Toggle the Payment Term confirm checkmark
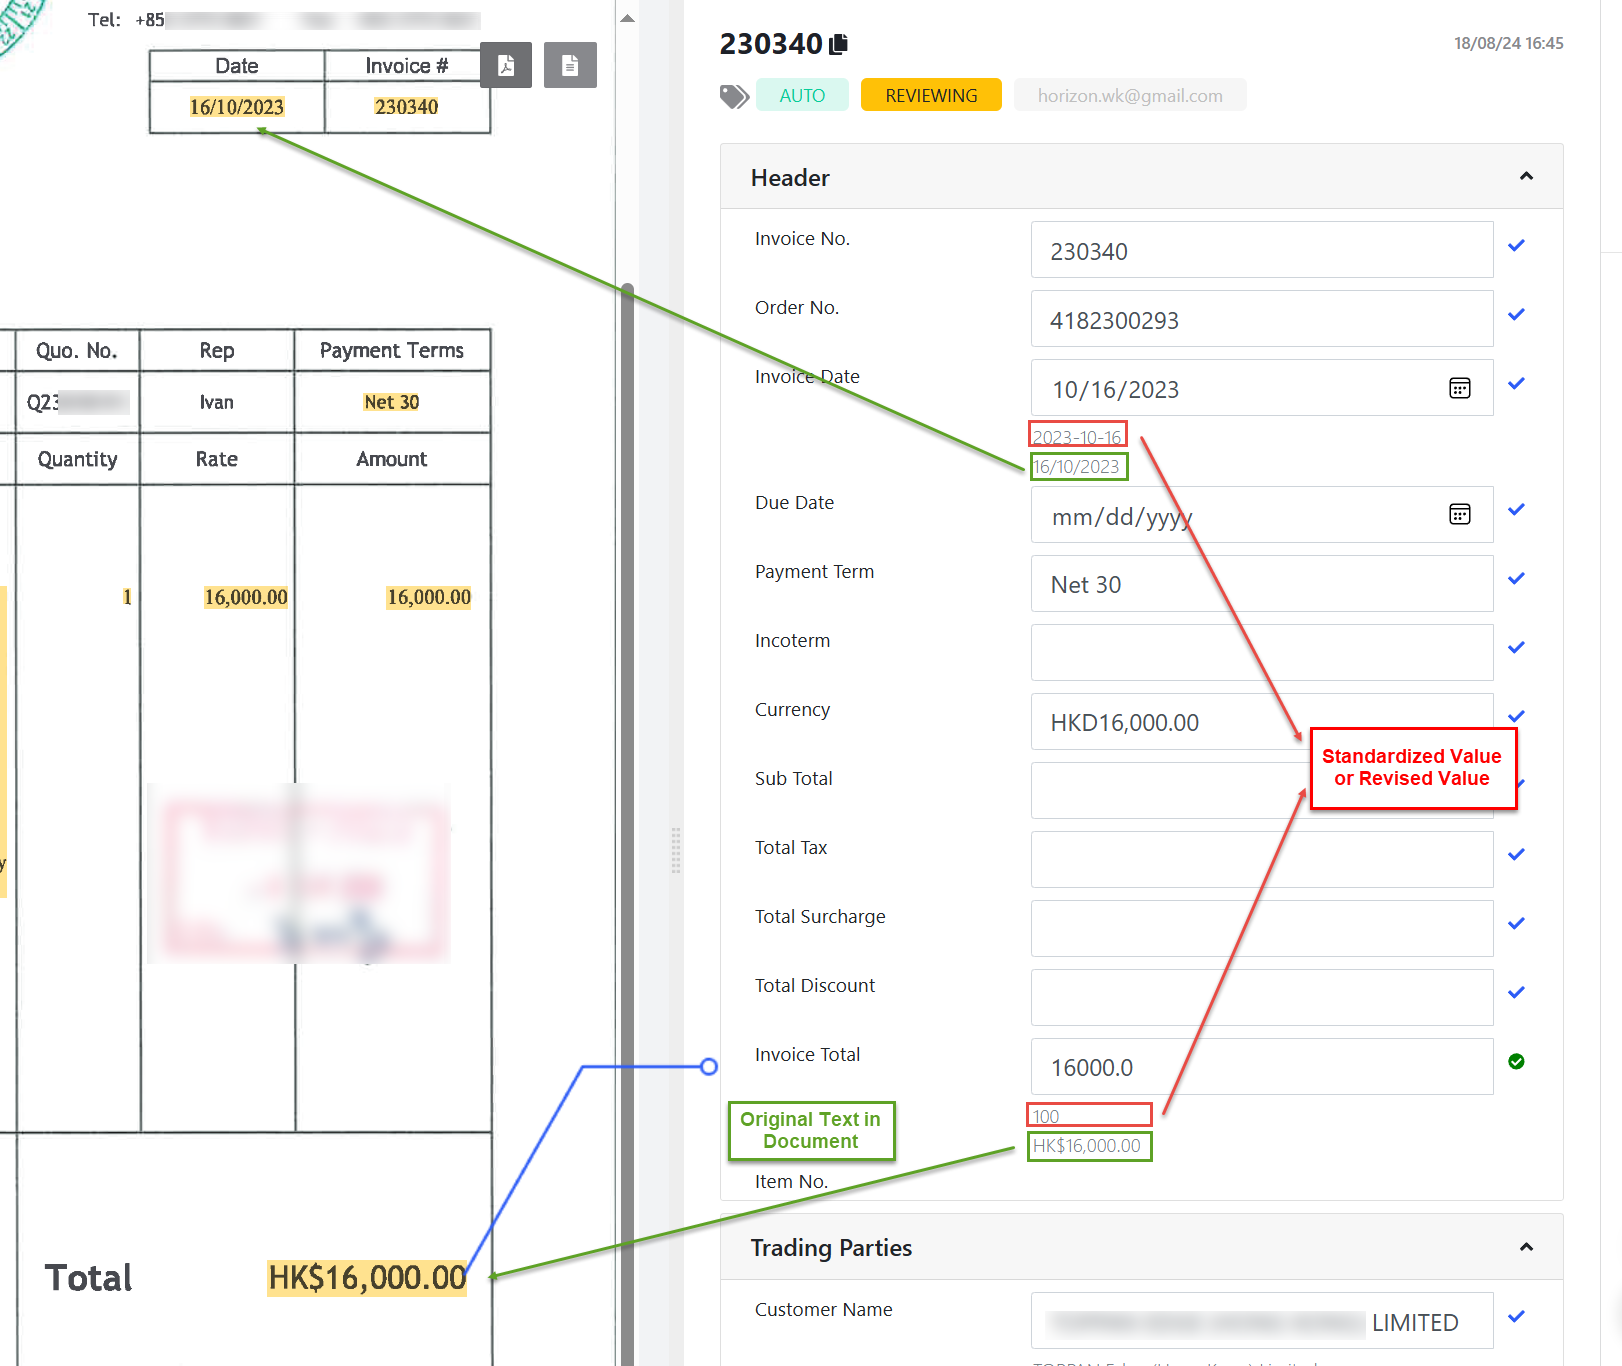 point(1516,578)
